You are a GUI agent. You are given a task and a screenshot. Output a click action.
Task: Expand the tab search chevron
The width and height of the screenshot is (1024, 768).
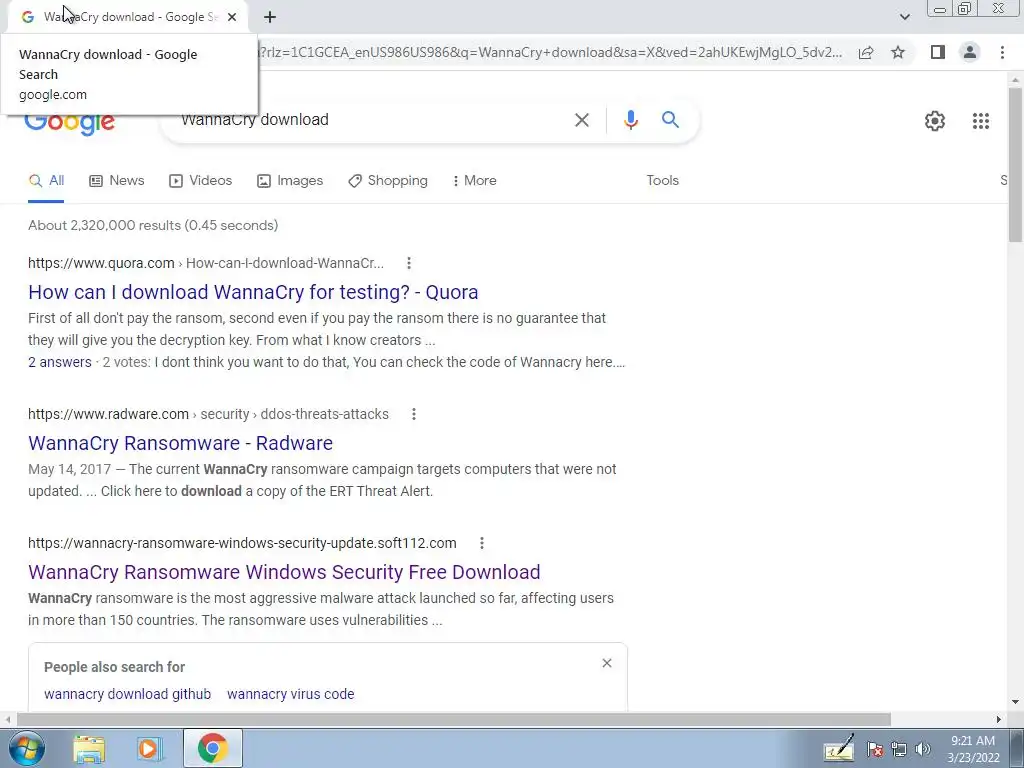904,17
